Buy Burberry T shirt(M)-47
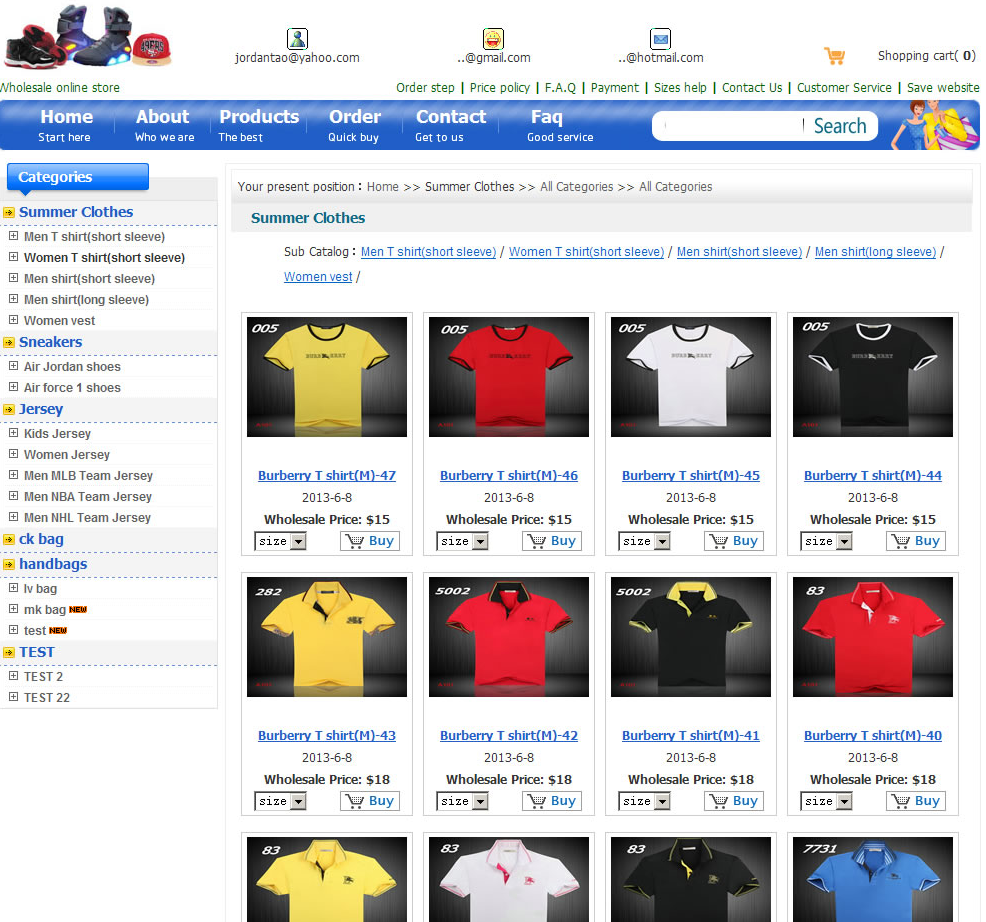 click(370, 541)
